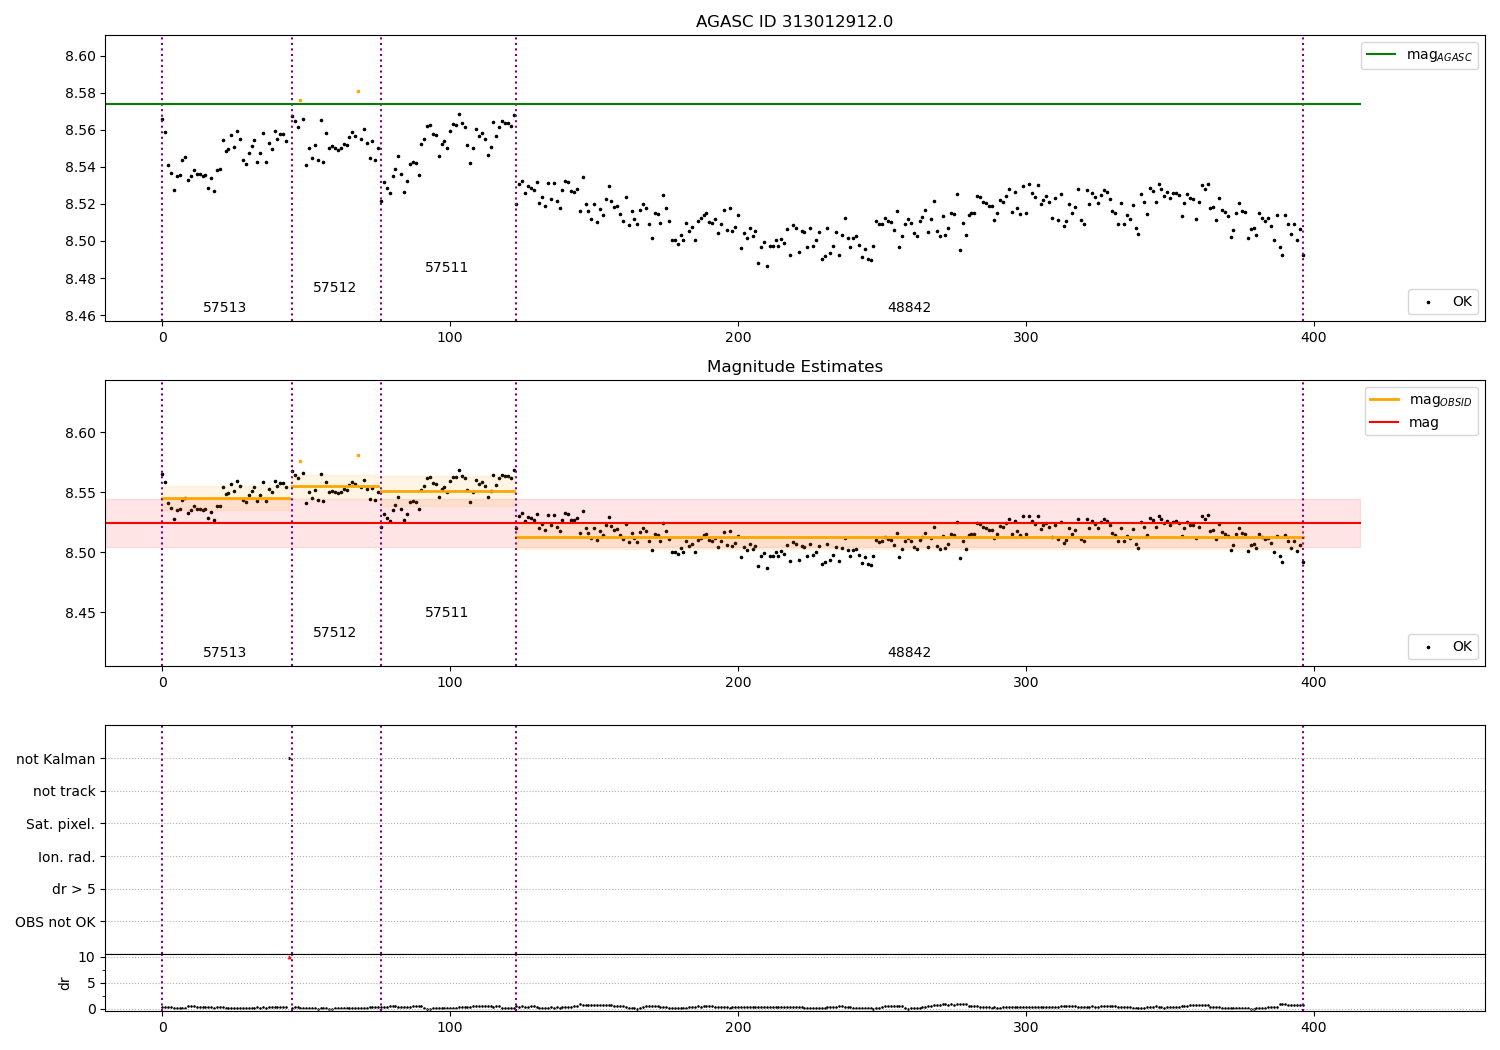
Task: Click x-axis tick 300 in Magnitude Estimates plot
Action: 1026,683
